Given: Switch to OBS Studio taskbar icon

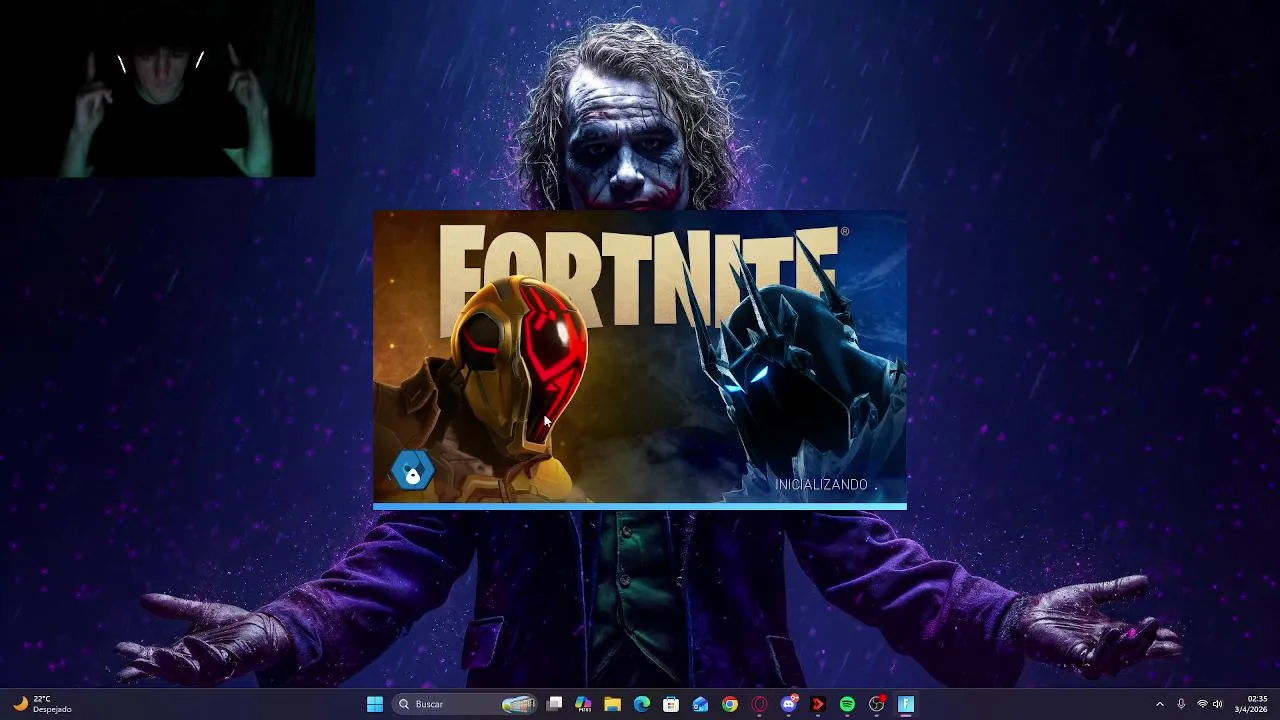Looking at the screenshot, I should click(877, 704).
